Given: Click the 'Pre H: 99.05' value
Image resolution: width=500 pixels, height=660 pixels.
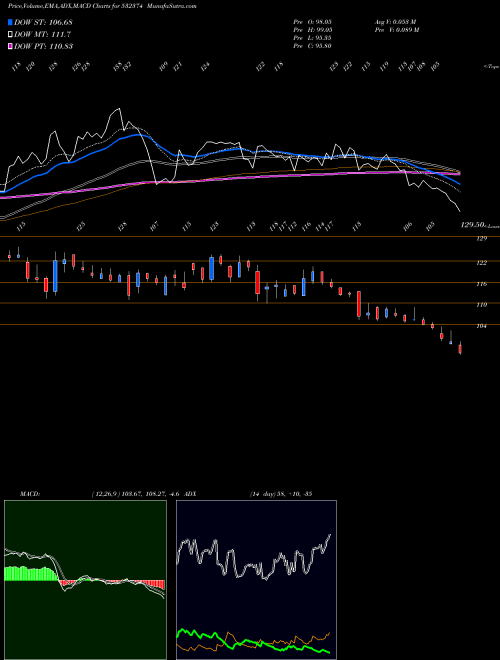Looking at the screenshot, I should 312,30.
